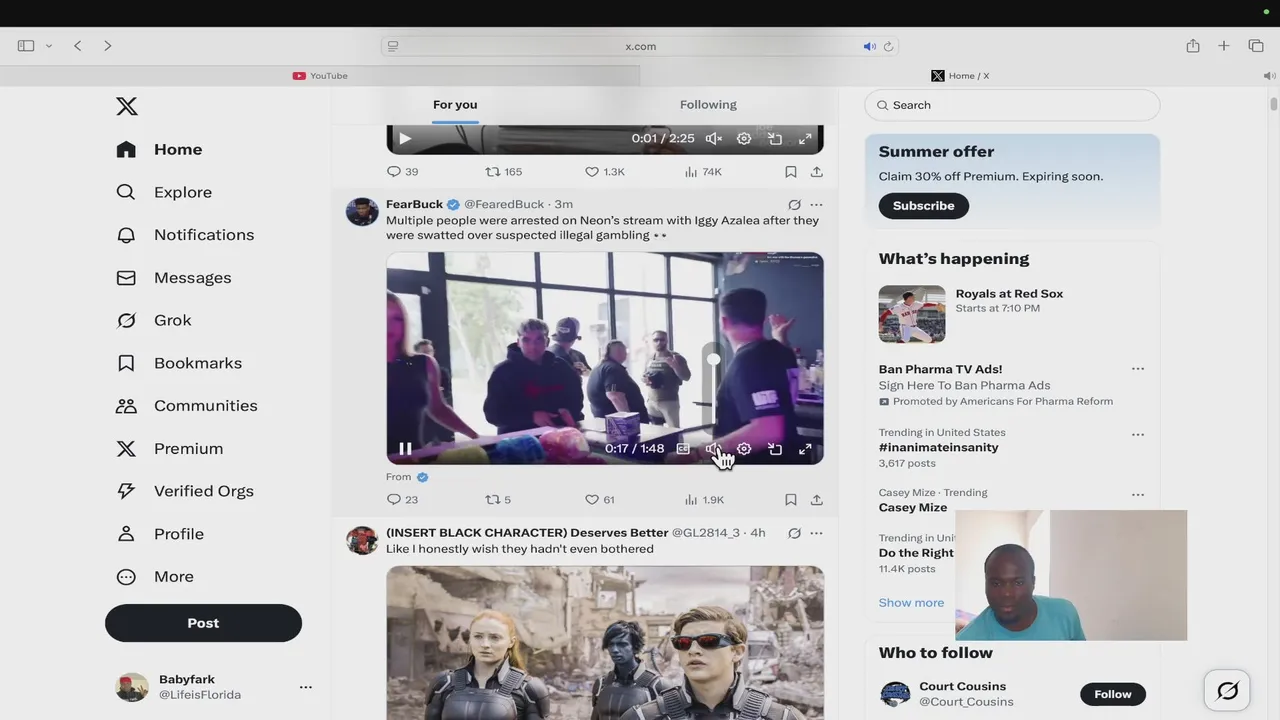Click Show more under What's happening

pos(911,603)
